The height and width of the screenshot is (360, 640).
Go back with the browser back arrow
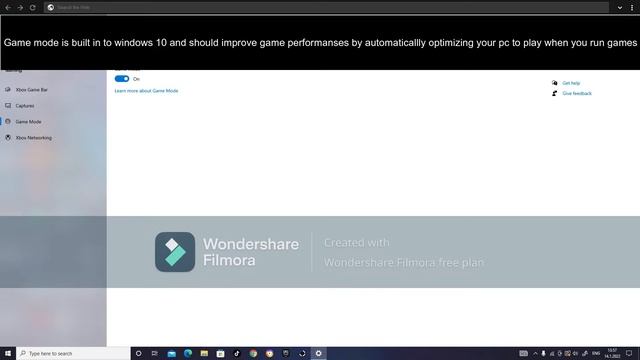tap(8, 7)
